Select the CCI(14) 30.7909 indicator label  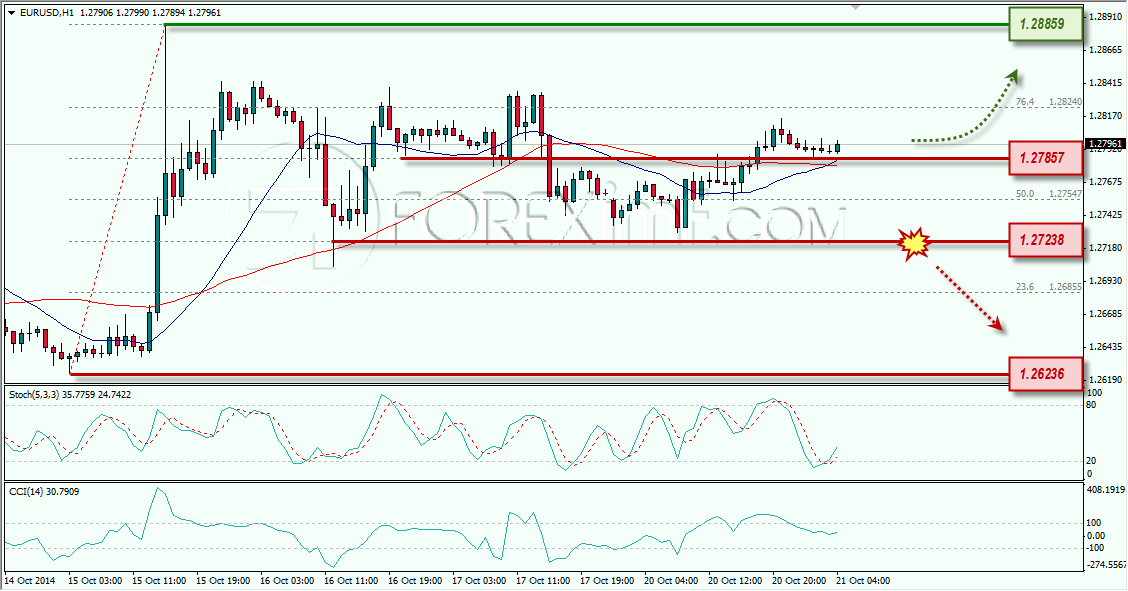click(x=44, y=492)
